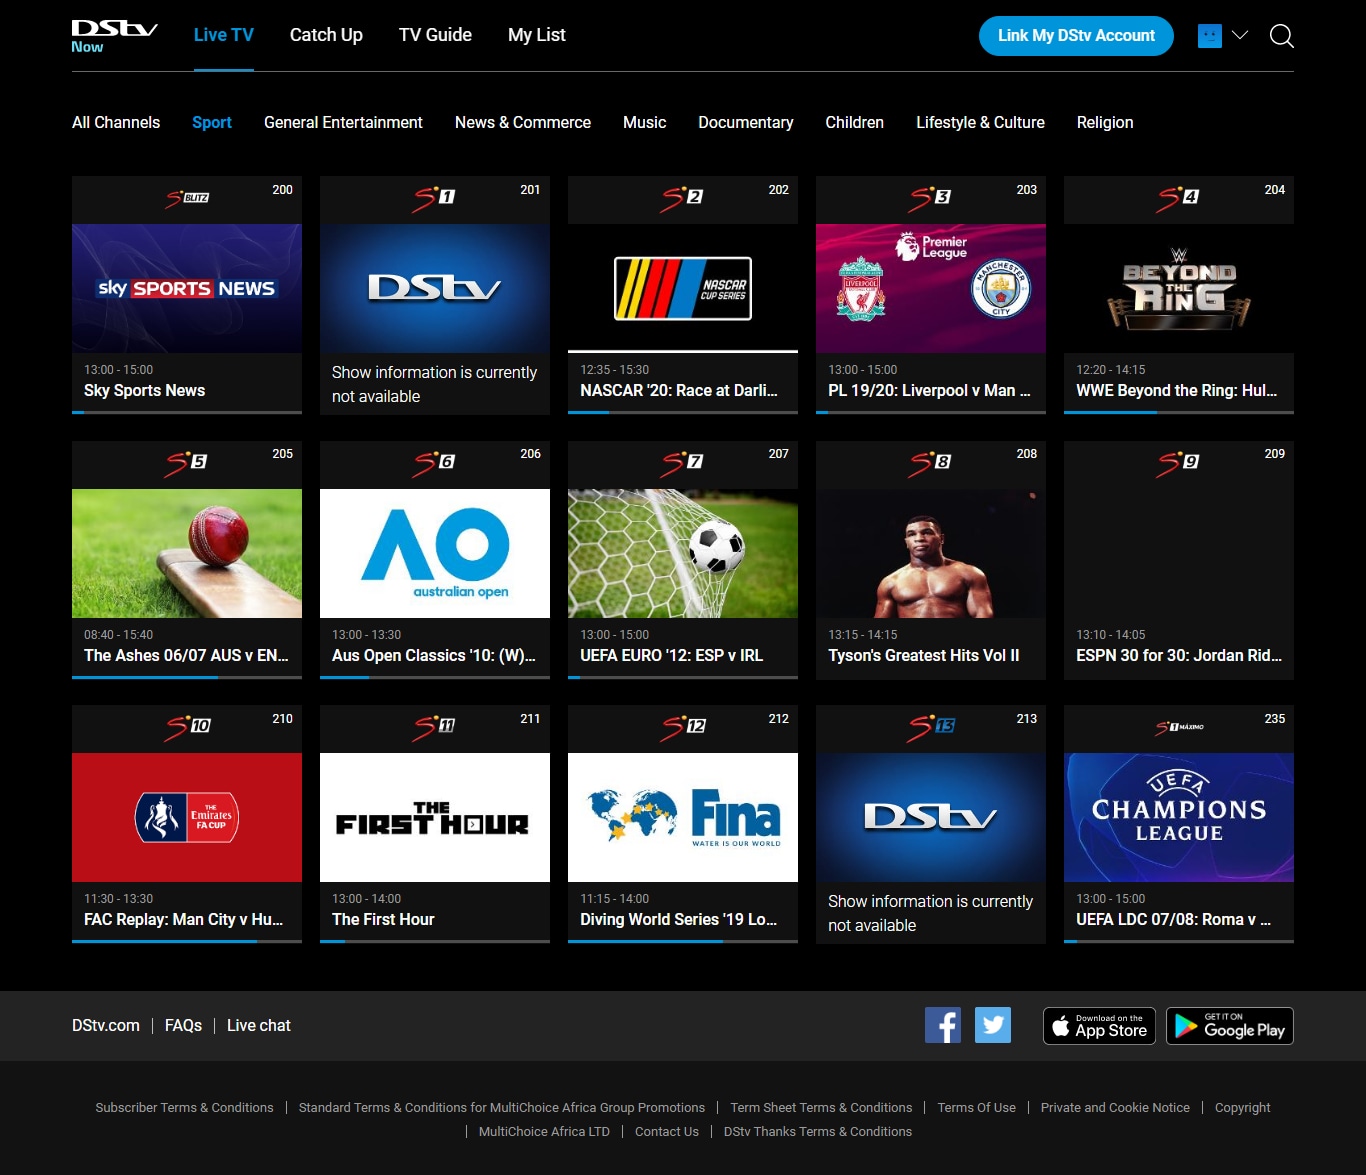Open the TV Guide tab
The width and height of the screenshot is (1366, 1175).
(x=435, y=35)
